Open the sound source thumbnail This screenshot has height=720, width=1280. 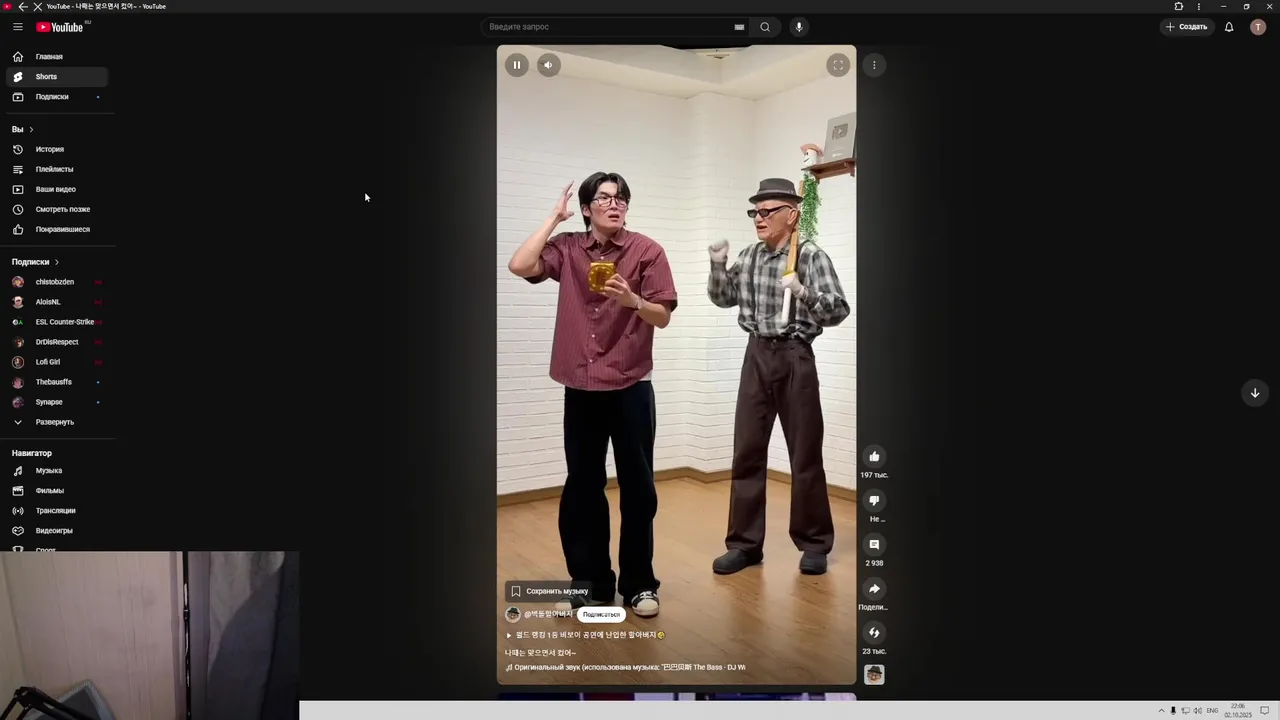[x=874, y=675]
